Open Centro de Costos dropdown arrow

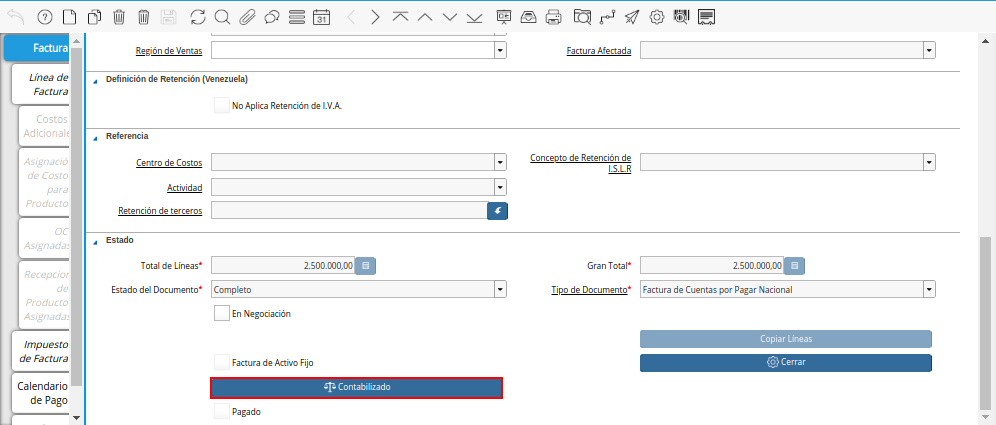pos(501,163)
